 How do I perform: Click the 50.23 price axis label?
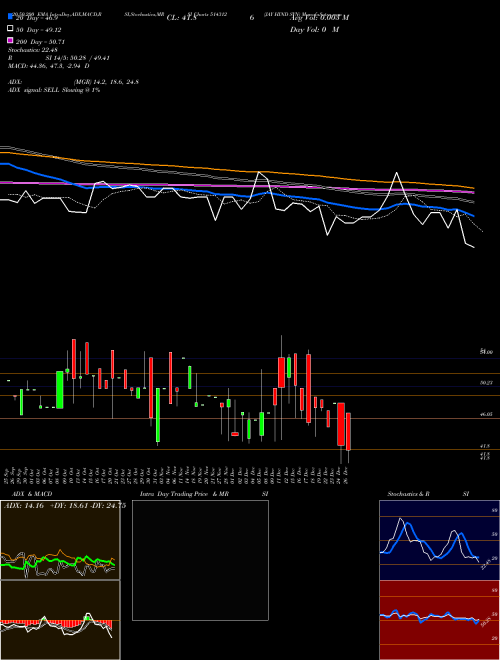coord(487,383)
